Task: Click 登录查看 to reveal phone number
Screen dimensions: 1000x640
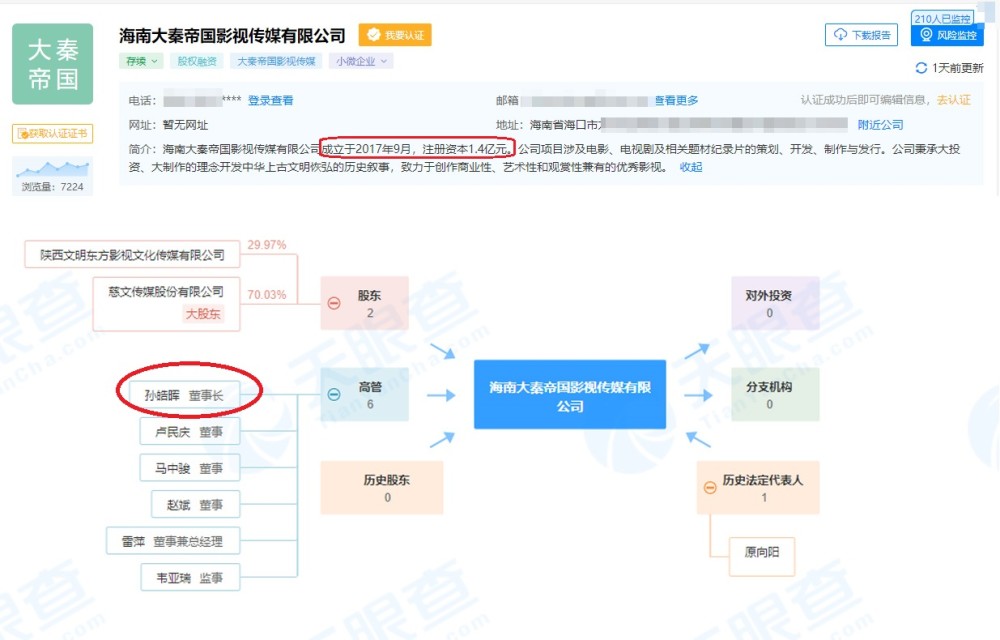Action: click(x=270, y=100)
